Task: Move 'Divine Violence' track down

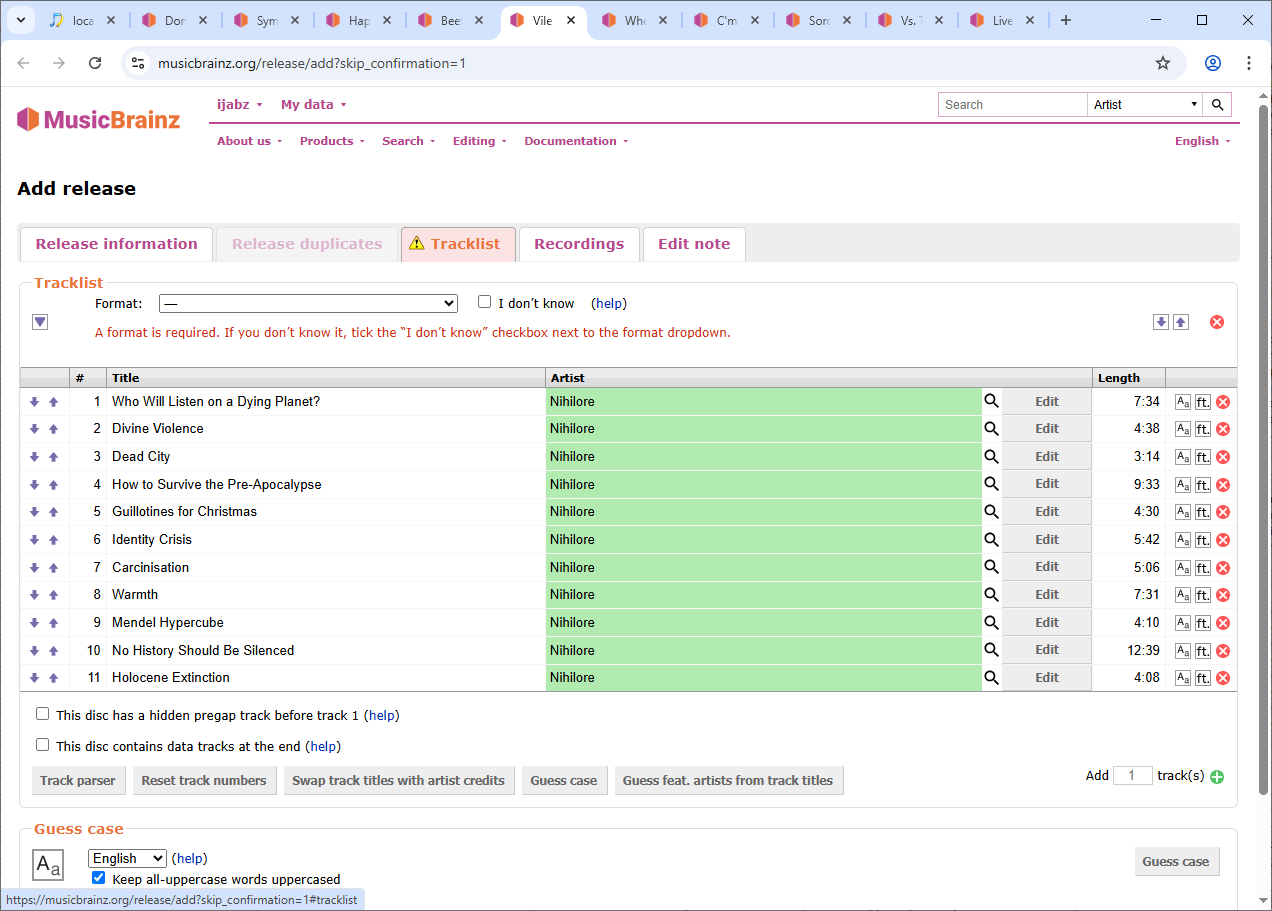Action: pos(34,429)
